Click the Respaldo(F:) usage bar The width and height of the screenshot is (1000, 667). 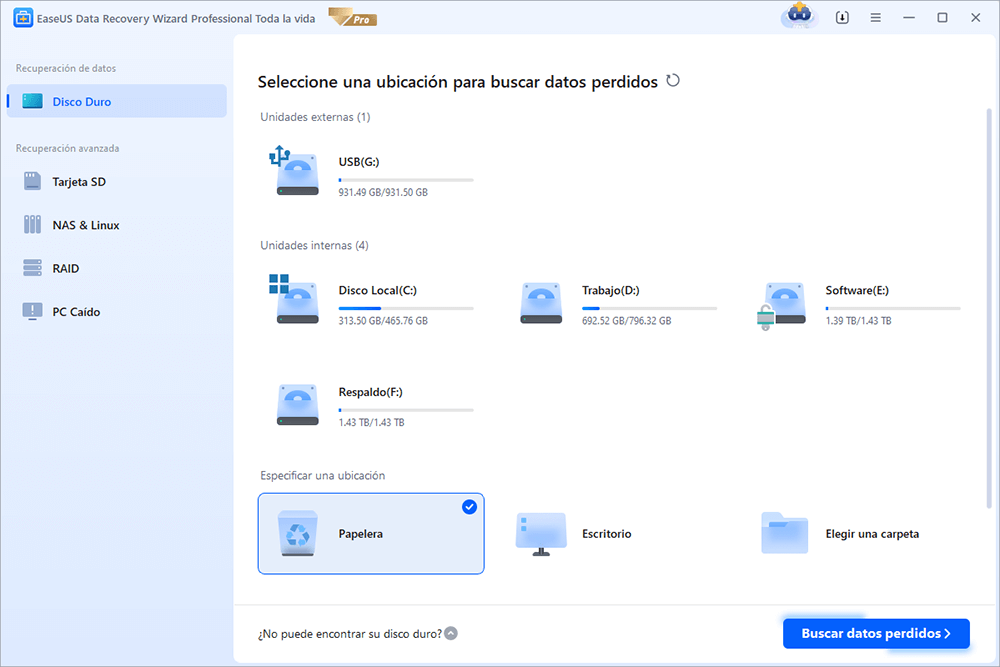(x=406, y=410)
